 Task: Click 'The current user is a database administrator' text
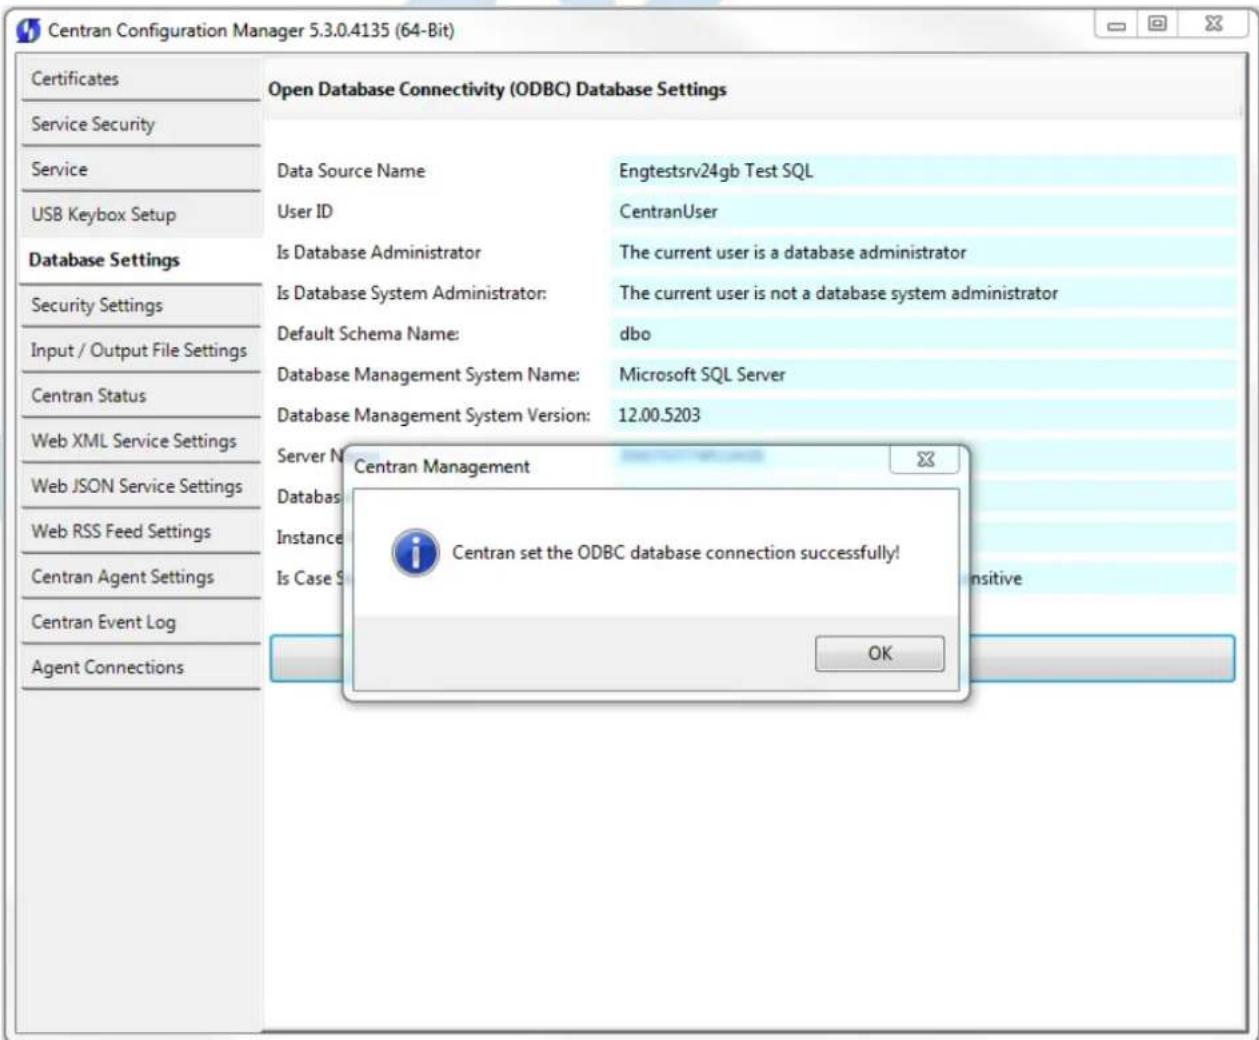pyautogui.click(x=793, y=253)
